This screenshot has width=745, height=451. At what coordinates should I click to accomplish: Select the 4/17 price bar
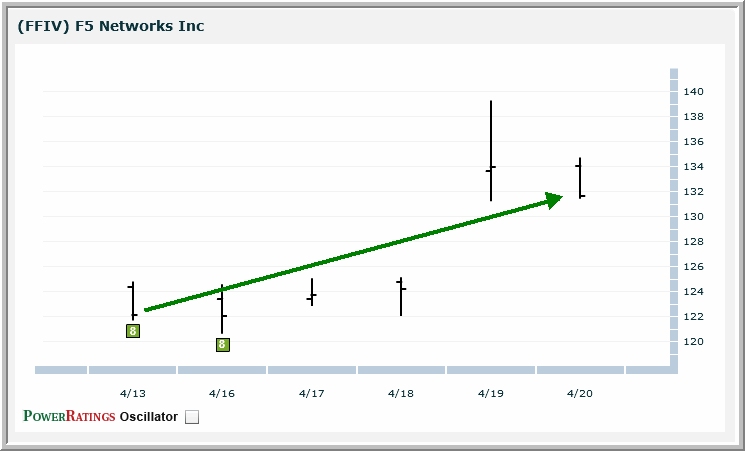pyautogui.click(x=312, y=292)
